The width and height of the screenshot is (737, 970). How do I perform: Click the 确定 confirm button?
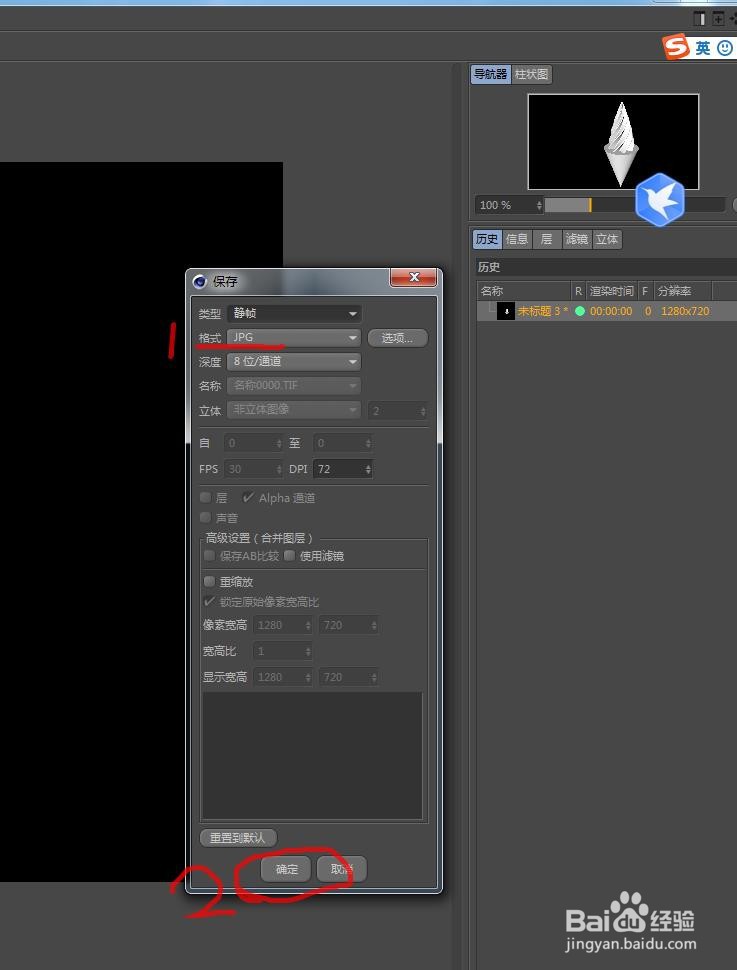coord(286,869)
